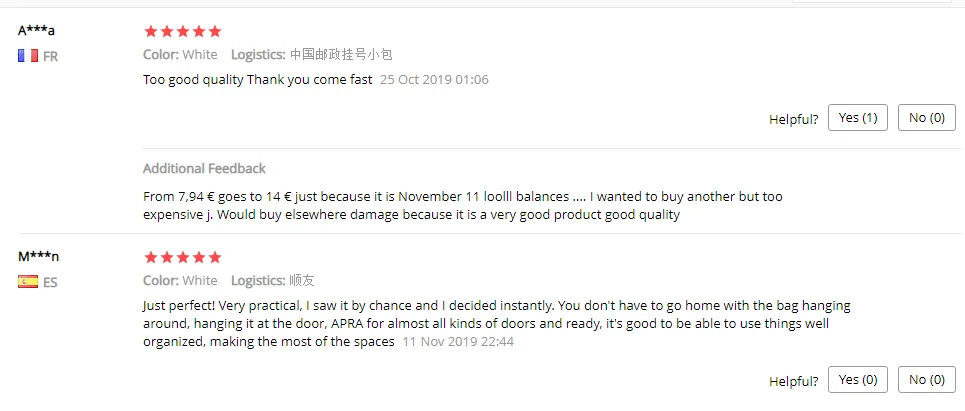Click the last star of M***n's rating
This screenshot has width=965, height=411.
(x=214, y=257)
